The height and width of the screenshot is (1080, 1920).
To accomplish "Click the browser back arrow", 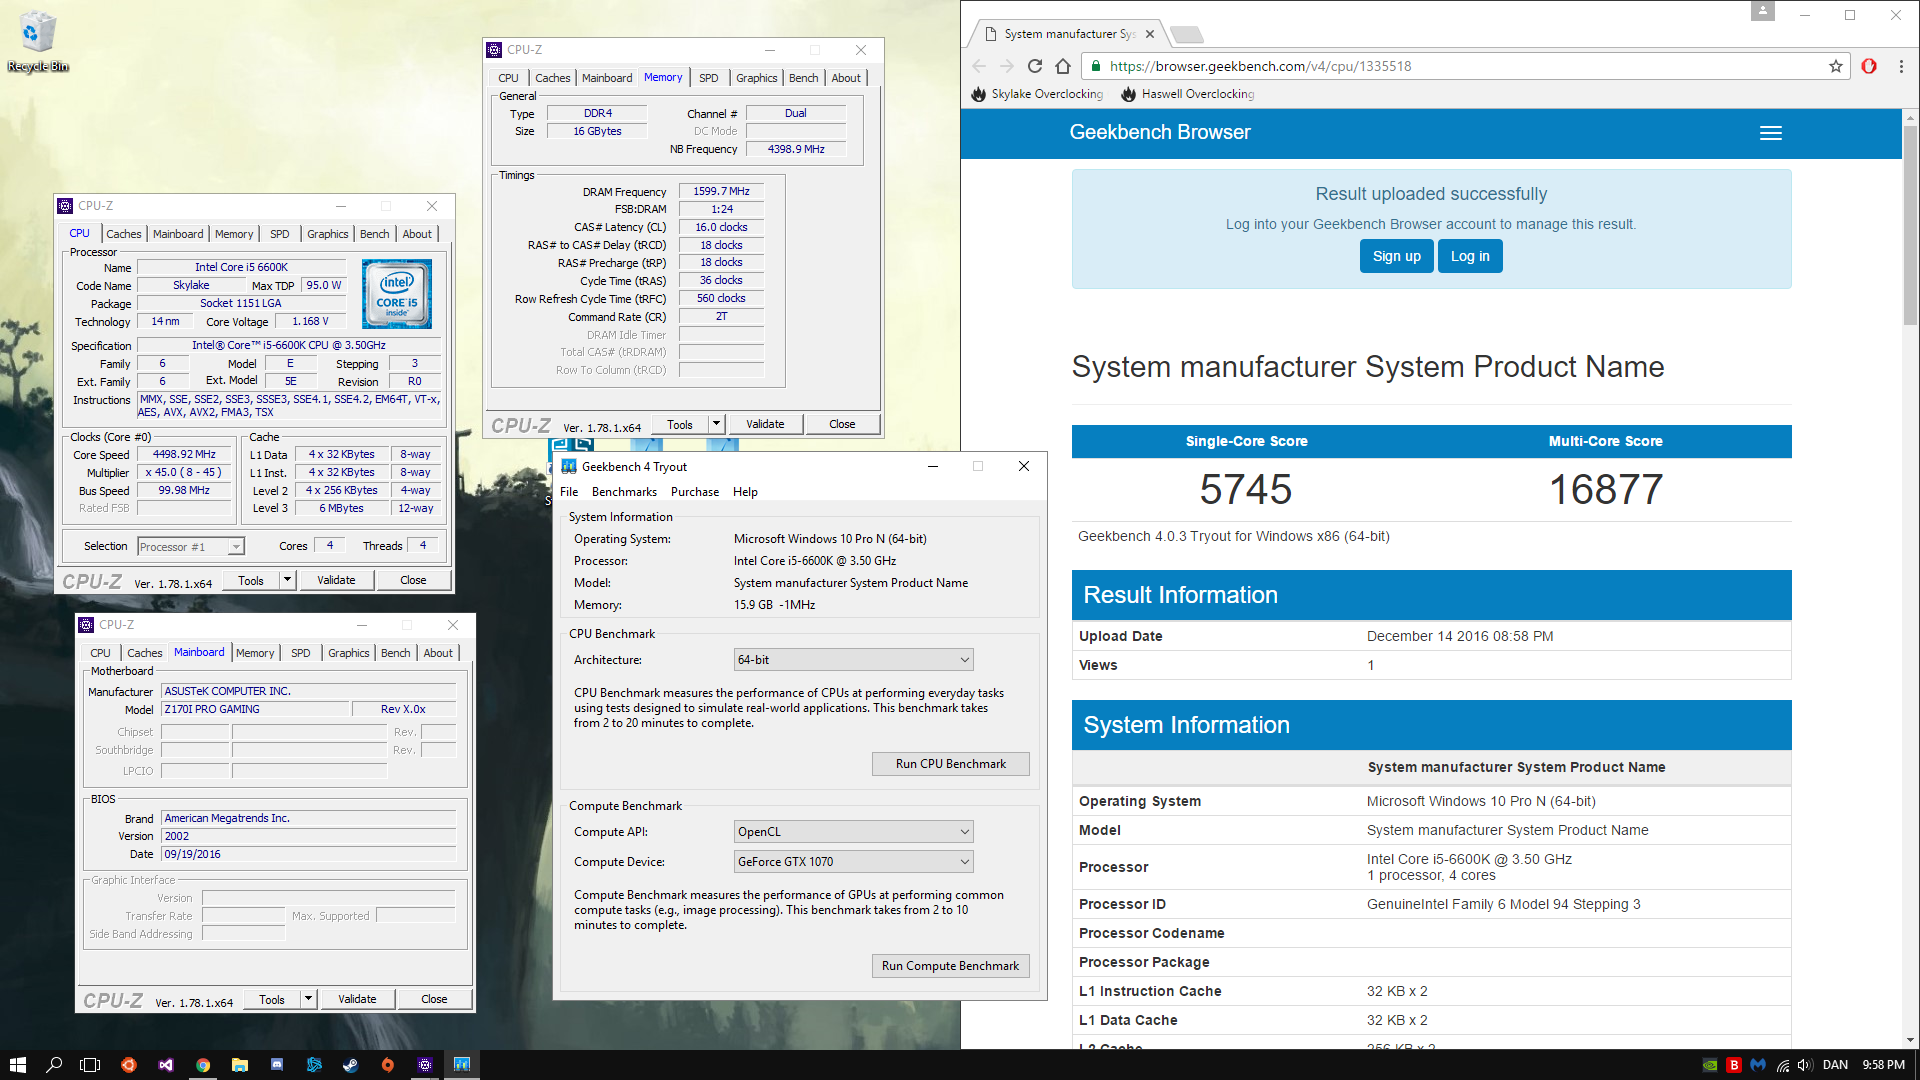I will click(x=979, y=66).
